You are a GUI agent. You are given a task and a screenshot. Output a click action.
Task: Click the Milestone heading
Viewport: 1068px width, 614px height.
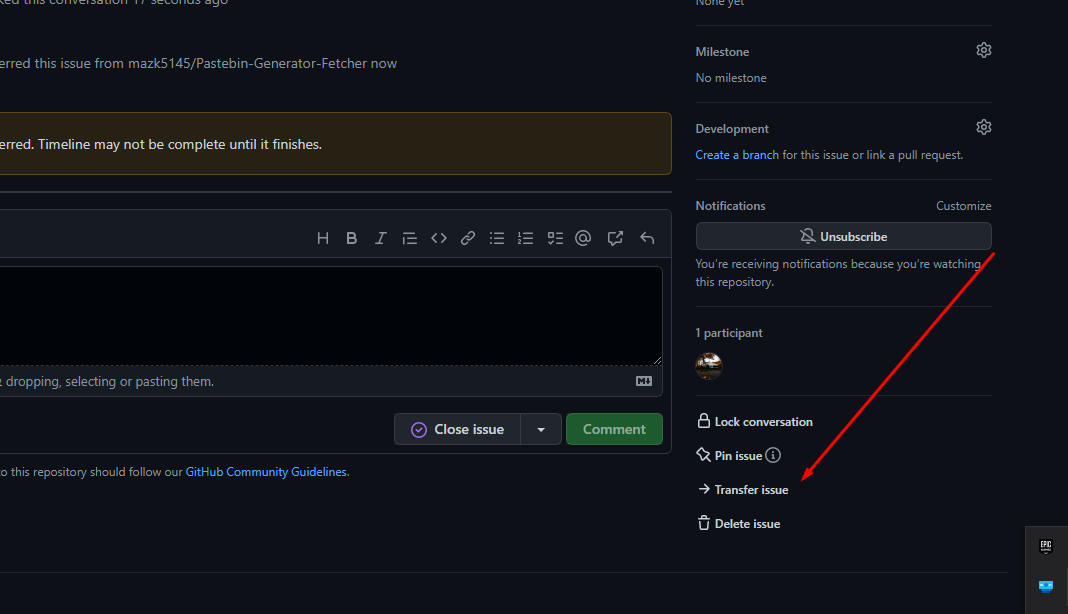[722, 52]
